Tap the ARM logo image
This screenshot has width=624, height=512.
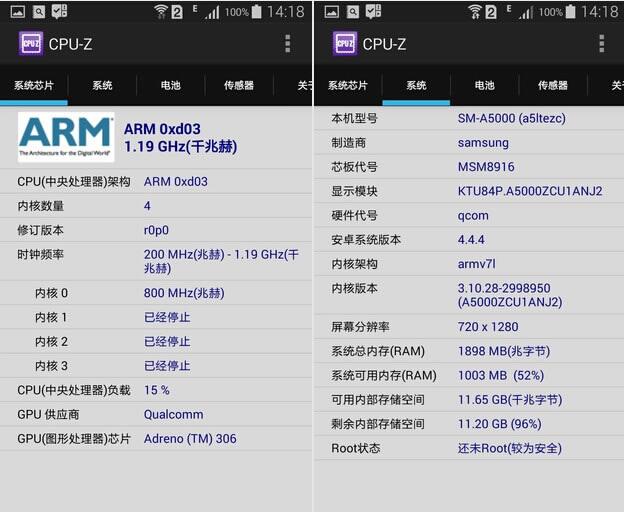pos(66,137)
